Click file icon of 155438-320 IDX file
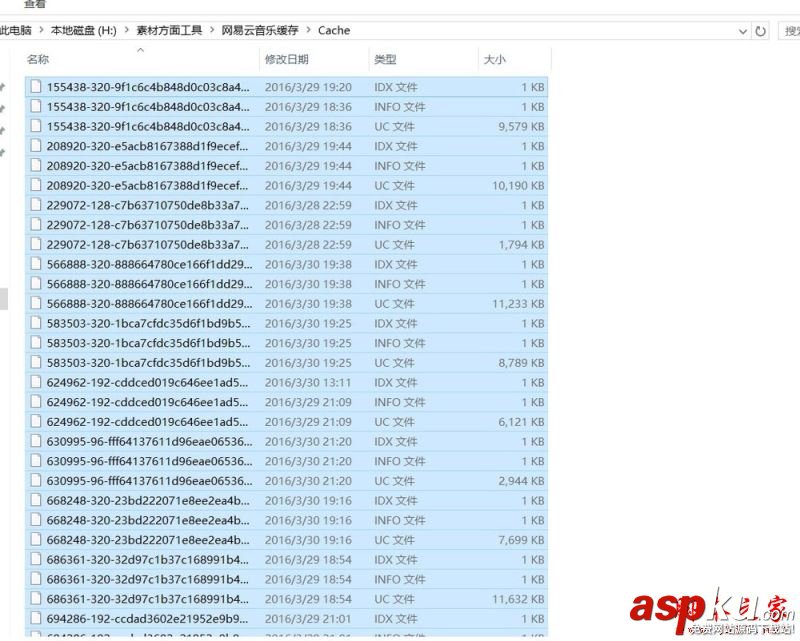Viewport: 800px width, 641px height. [36, 86]
